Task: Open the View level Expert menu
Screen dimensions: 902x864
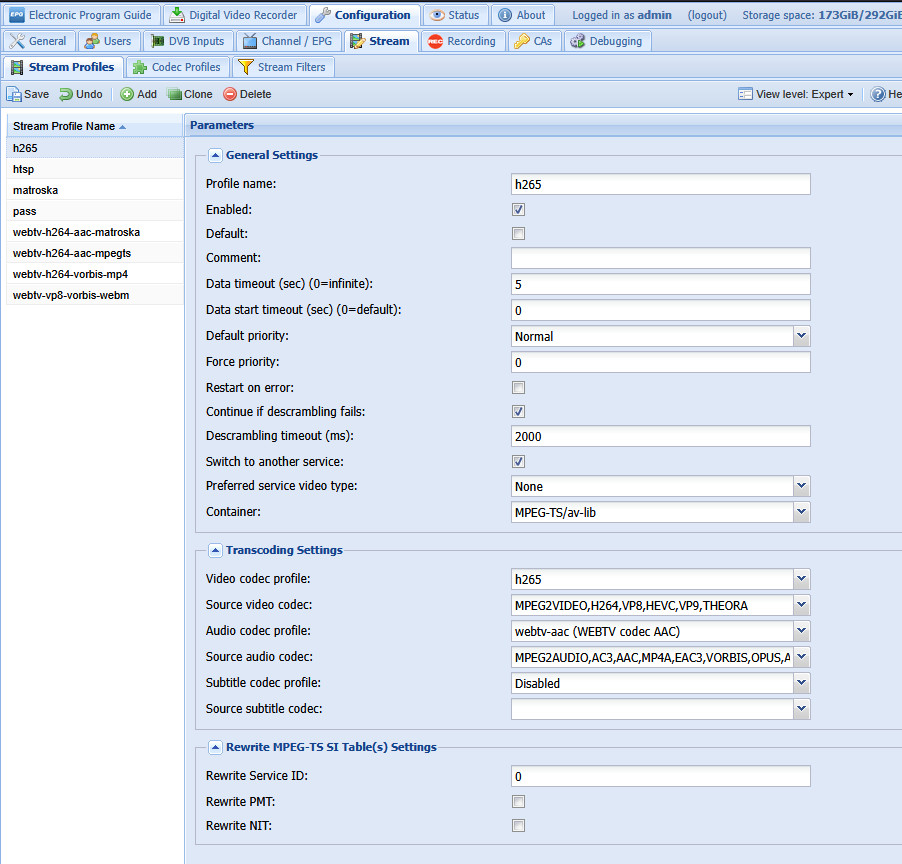Action: (797, 94)
